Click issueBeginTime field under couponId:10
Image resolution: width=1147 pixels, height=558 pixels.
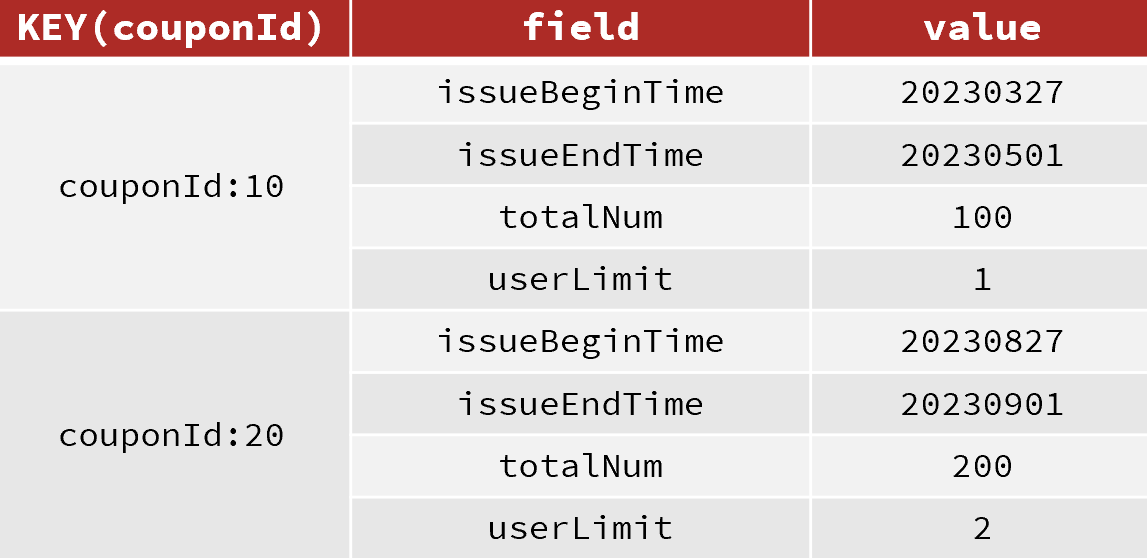[581, 93]
